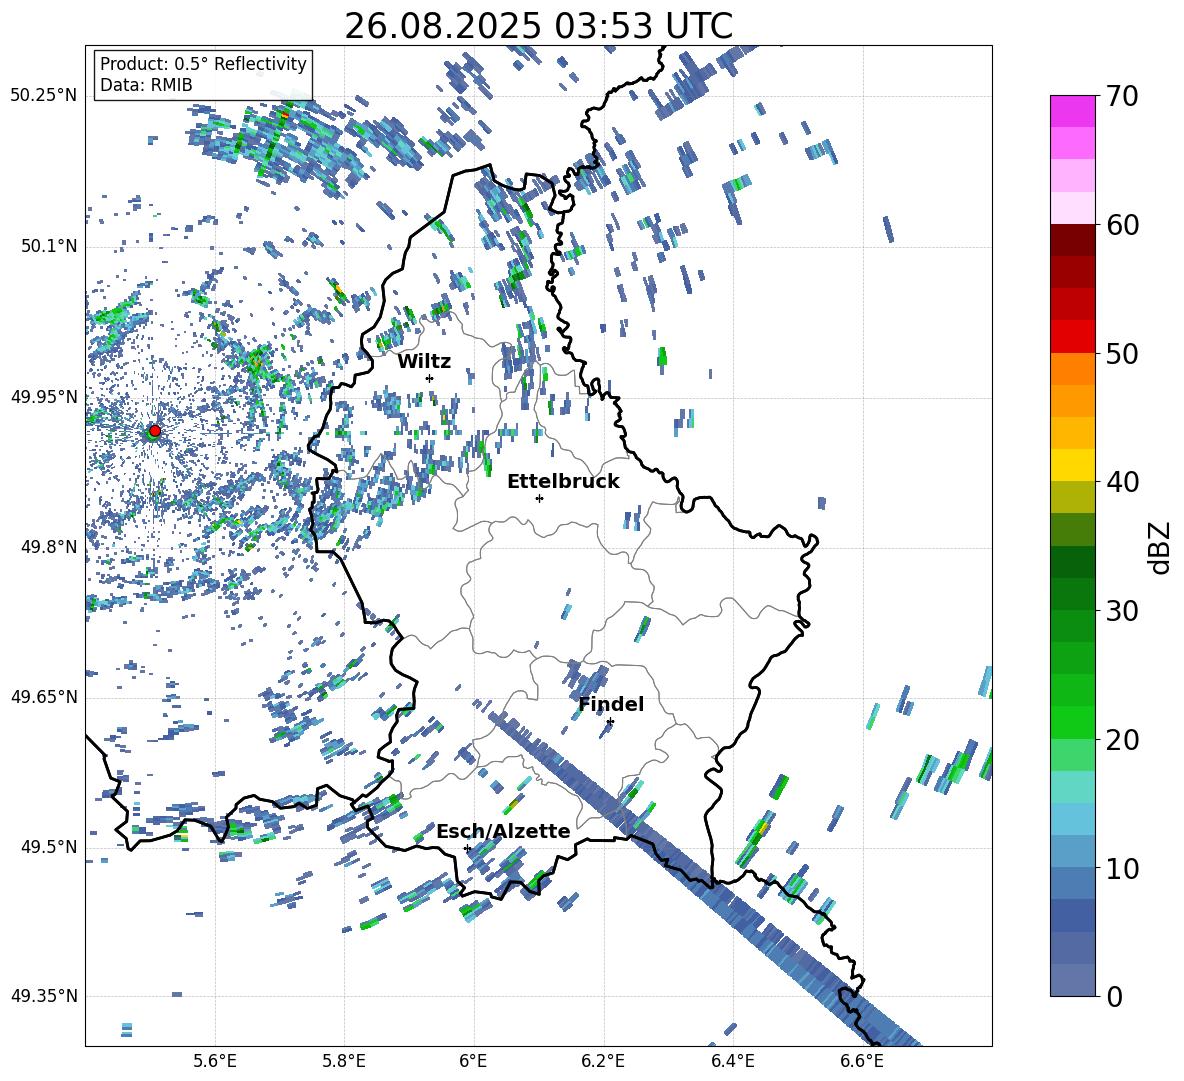Click the 20 value on the colorbar
Image resolution: width=1184 pixels, height=1081 pixels.
click(x=1122, y=739)
